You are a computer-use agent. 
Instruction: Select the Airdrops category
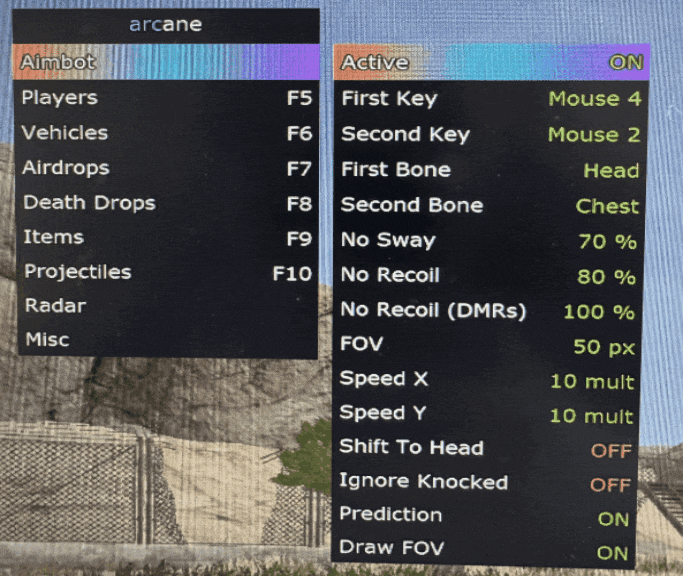[166, 168]
